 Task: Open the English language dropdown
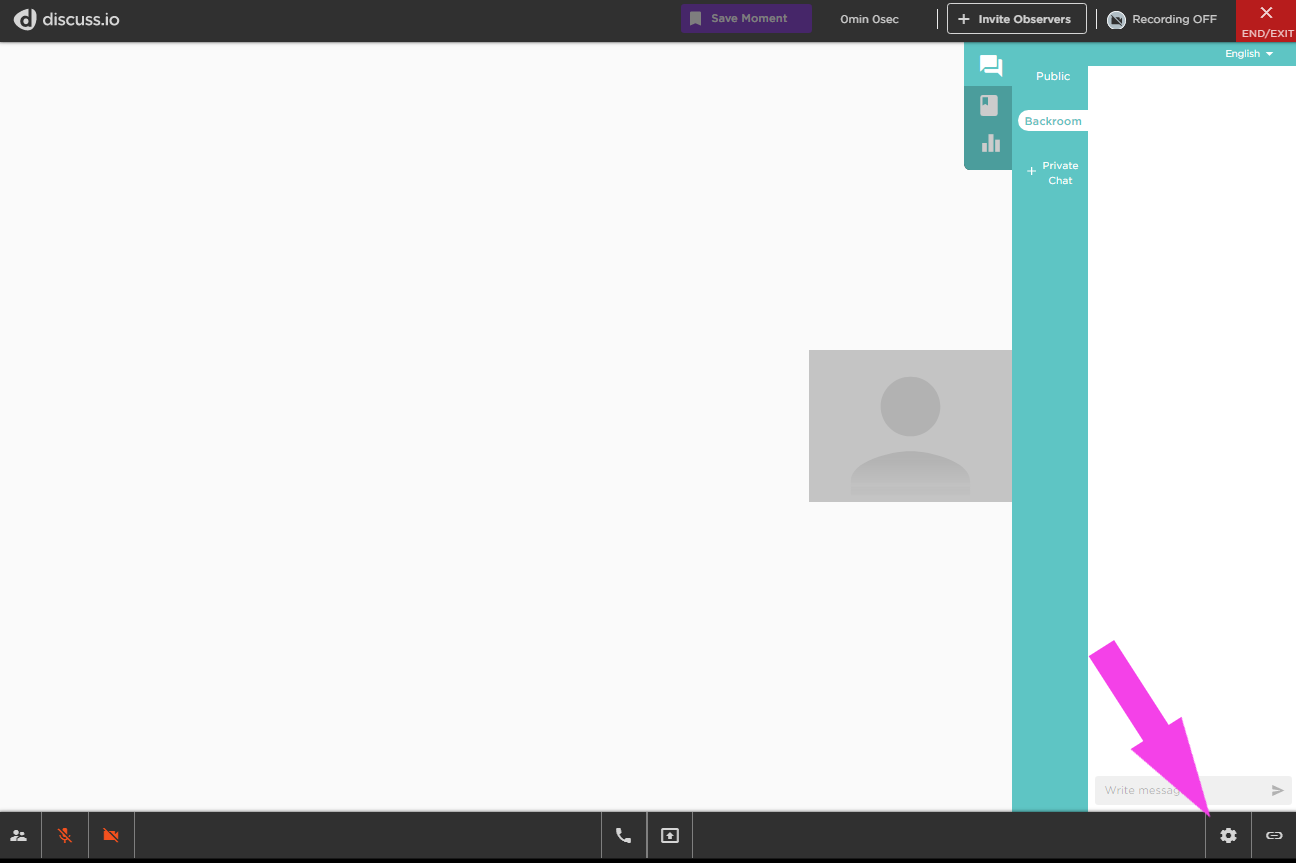tap(1247, 53)
